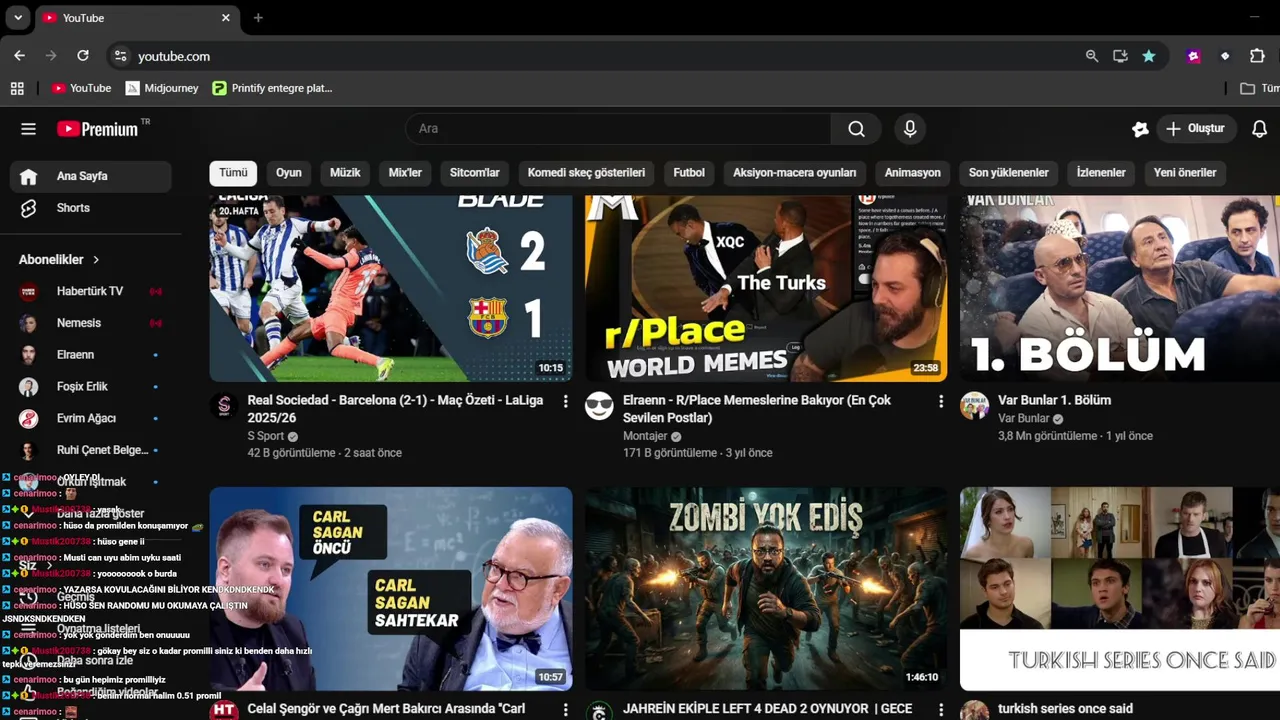Image resolution: width=1280 pixels, height=720 pixels.
Task: Select the Son yüklenenler chip
Action: 1008,173
